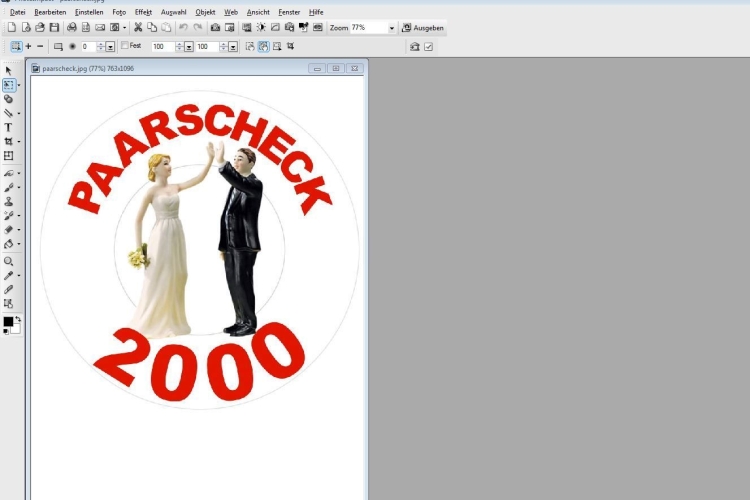
Task: Select the Stamp tool in toolbox
Action: 8,201
